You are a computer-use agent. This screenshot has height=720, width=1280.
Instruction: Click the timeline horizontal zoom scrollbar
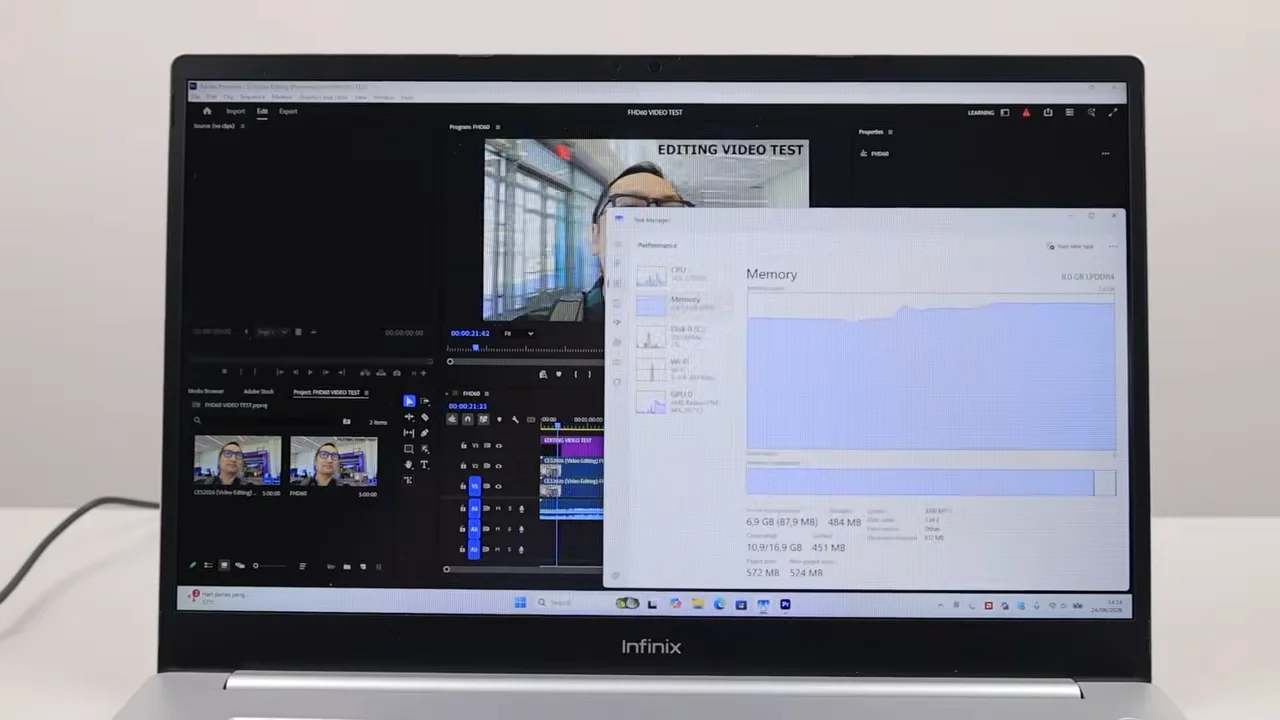525,569
